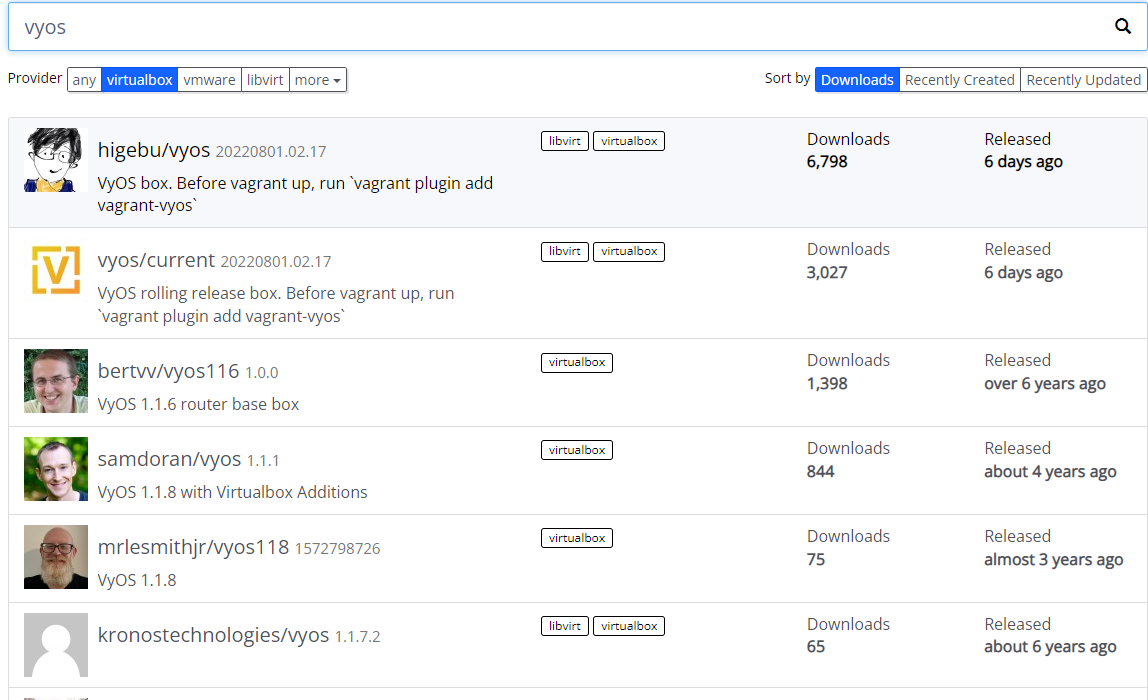The image size is (1148, 700).
Task: Open bertvv's profile photo
Action: [56, 381]
